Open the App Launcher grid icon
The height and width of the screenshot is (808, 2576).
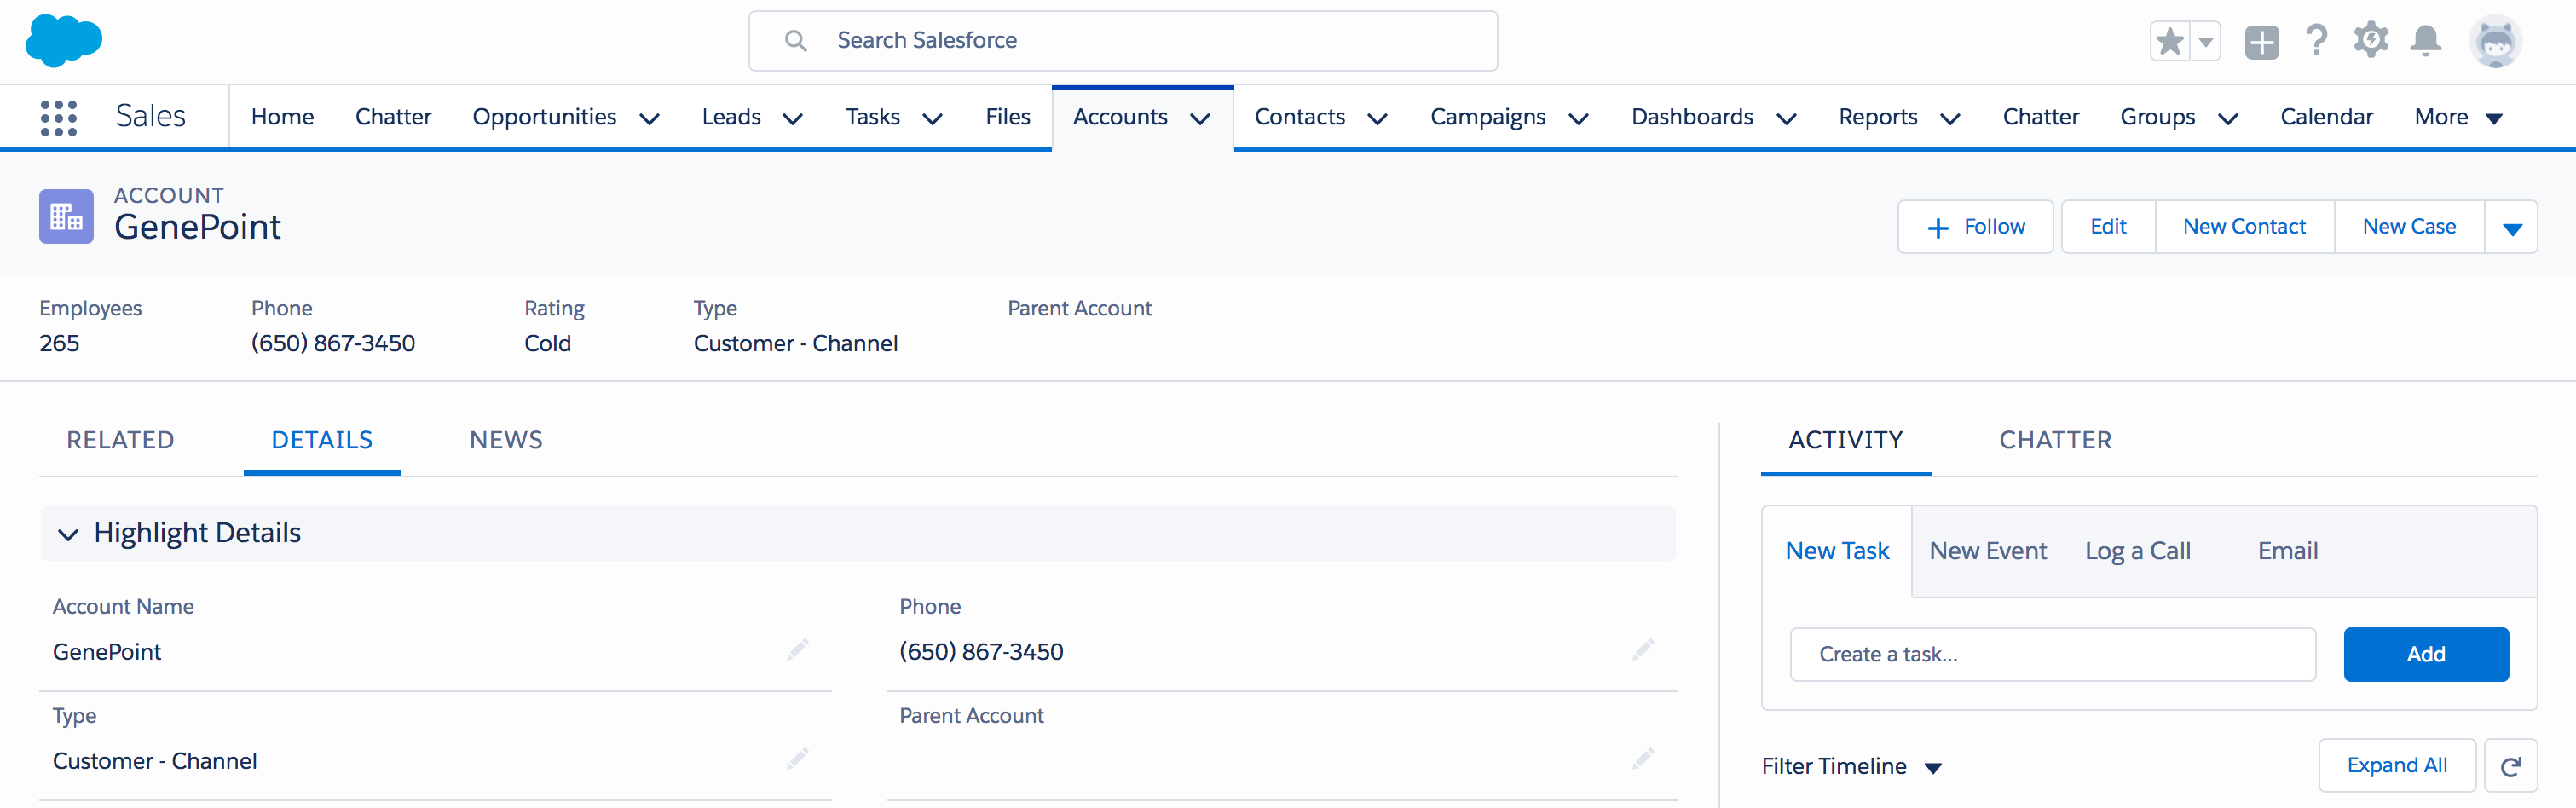(x=58, y=118)
